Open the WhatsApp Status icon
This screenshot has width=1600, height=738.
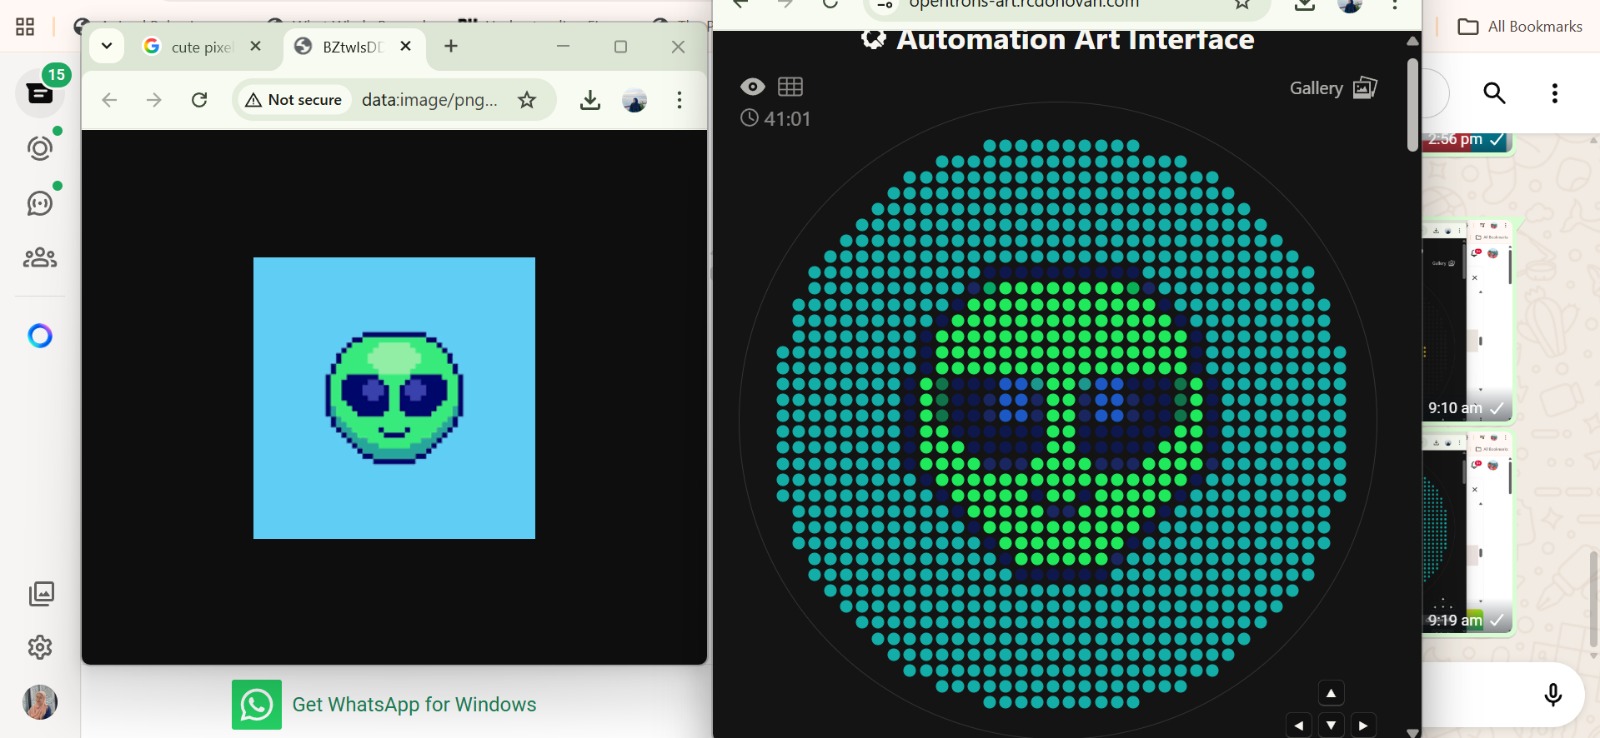point(40,148)
